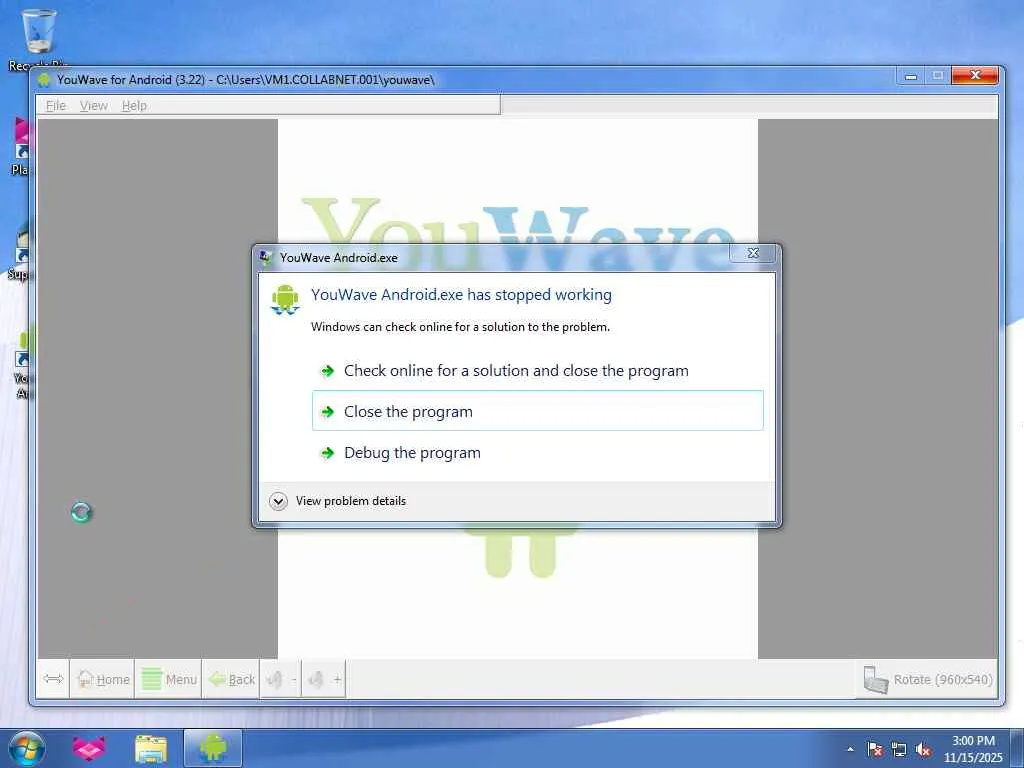Show hidden system tray icons

850,749
